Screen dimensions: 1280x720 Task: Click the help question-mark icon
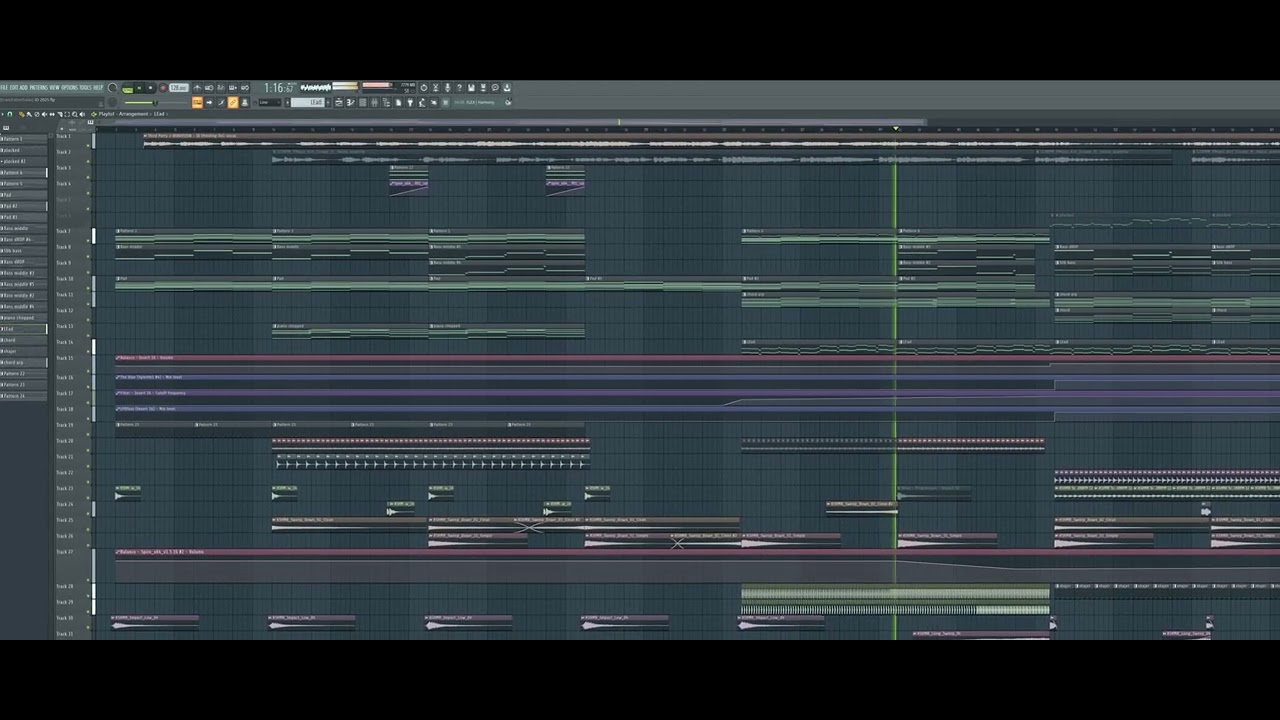coord(459,88)
